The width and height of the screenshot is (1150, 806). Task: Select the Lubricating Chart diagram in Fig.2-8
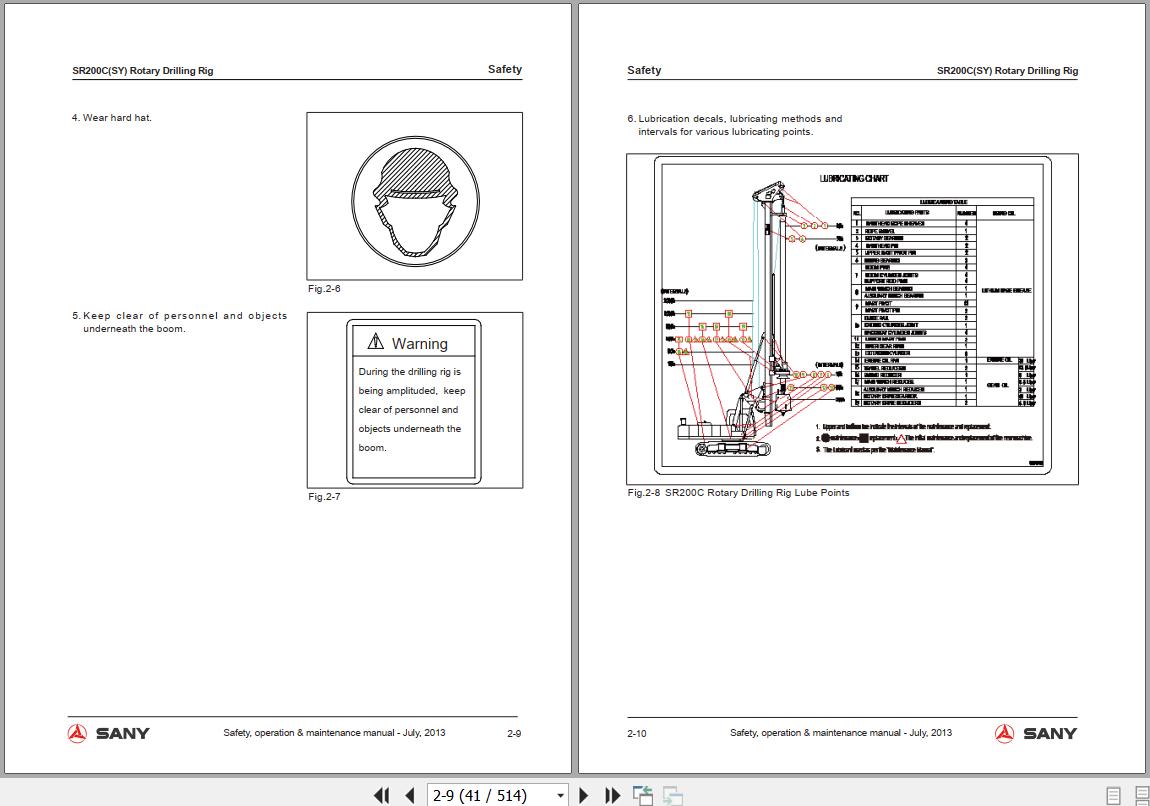coord(851,318)
